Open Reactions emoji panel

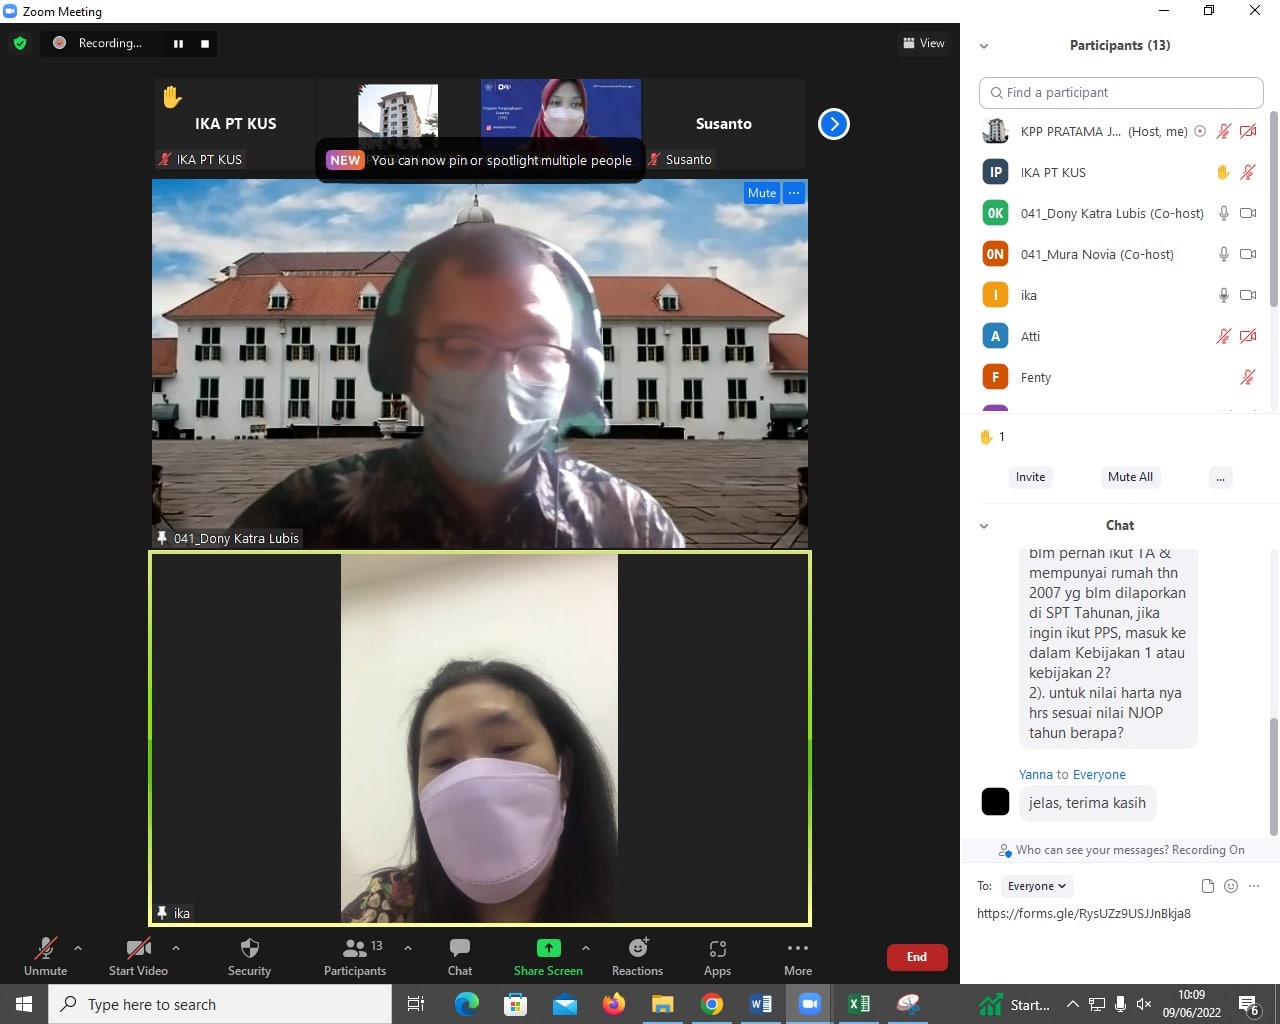pyautogui.click(x=637, y=948)
